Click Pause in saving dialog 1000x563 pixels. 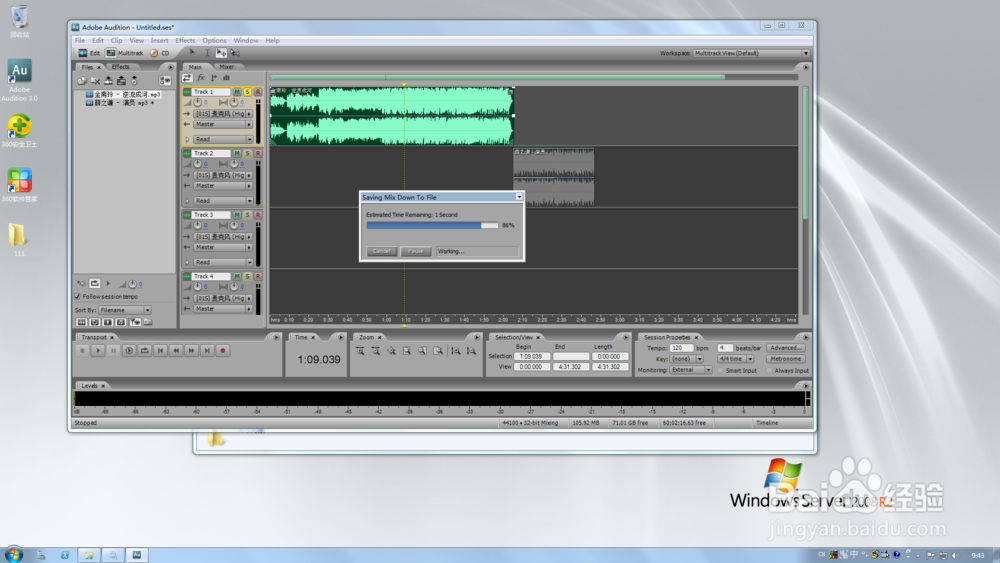[x=416, y=251]
